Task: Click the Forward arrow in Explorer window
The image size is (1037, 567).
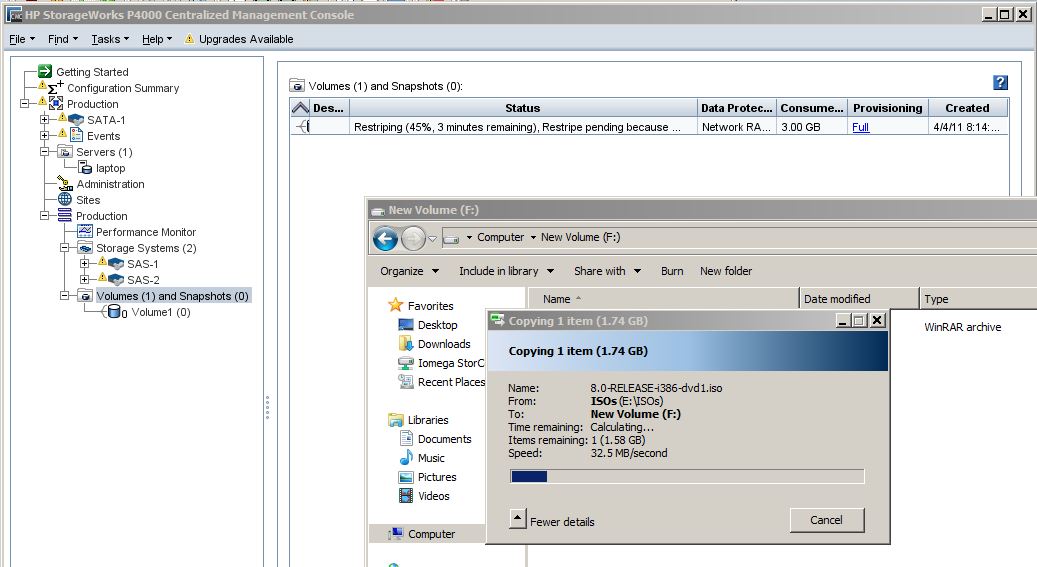Action: tap(413, 238)
